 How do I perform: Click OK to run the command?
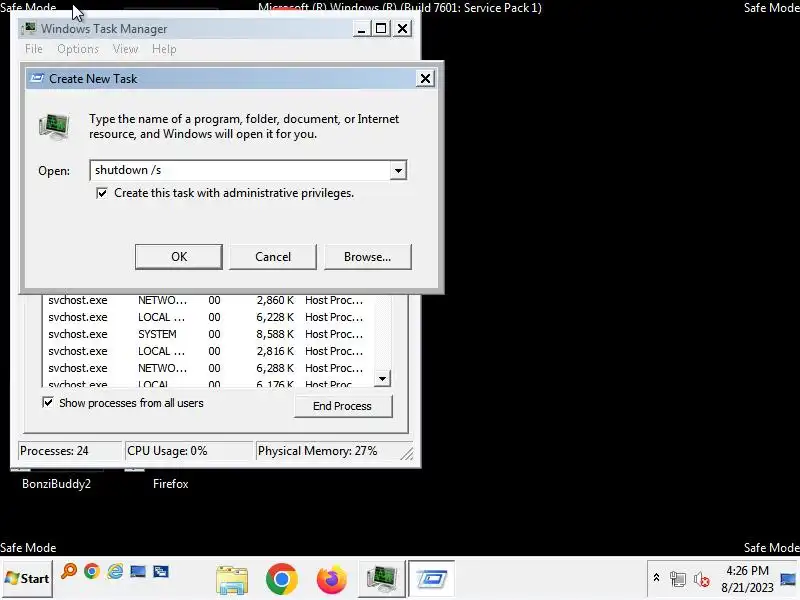(179, 257)
